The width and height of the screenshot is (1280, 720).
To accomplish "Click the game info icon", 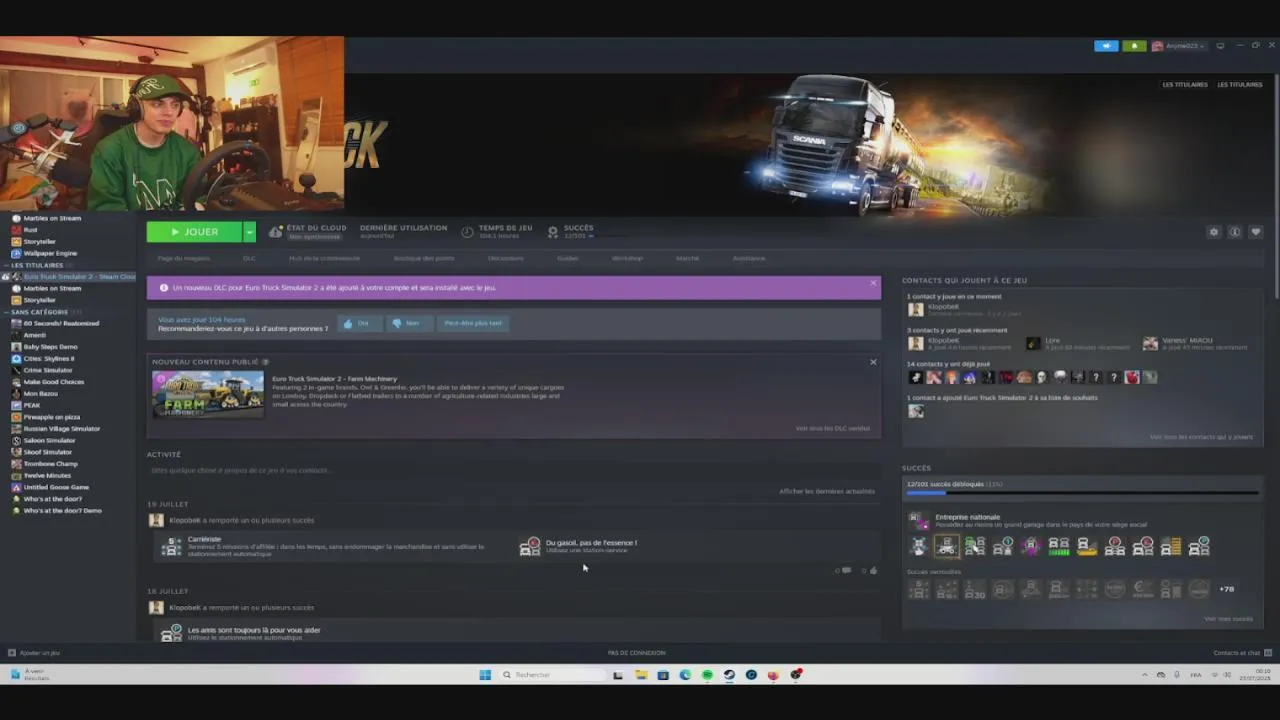I will click(x=1235, y=232).
